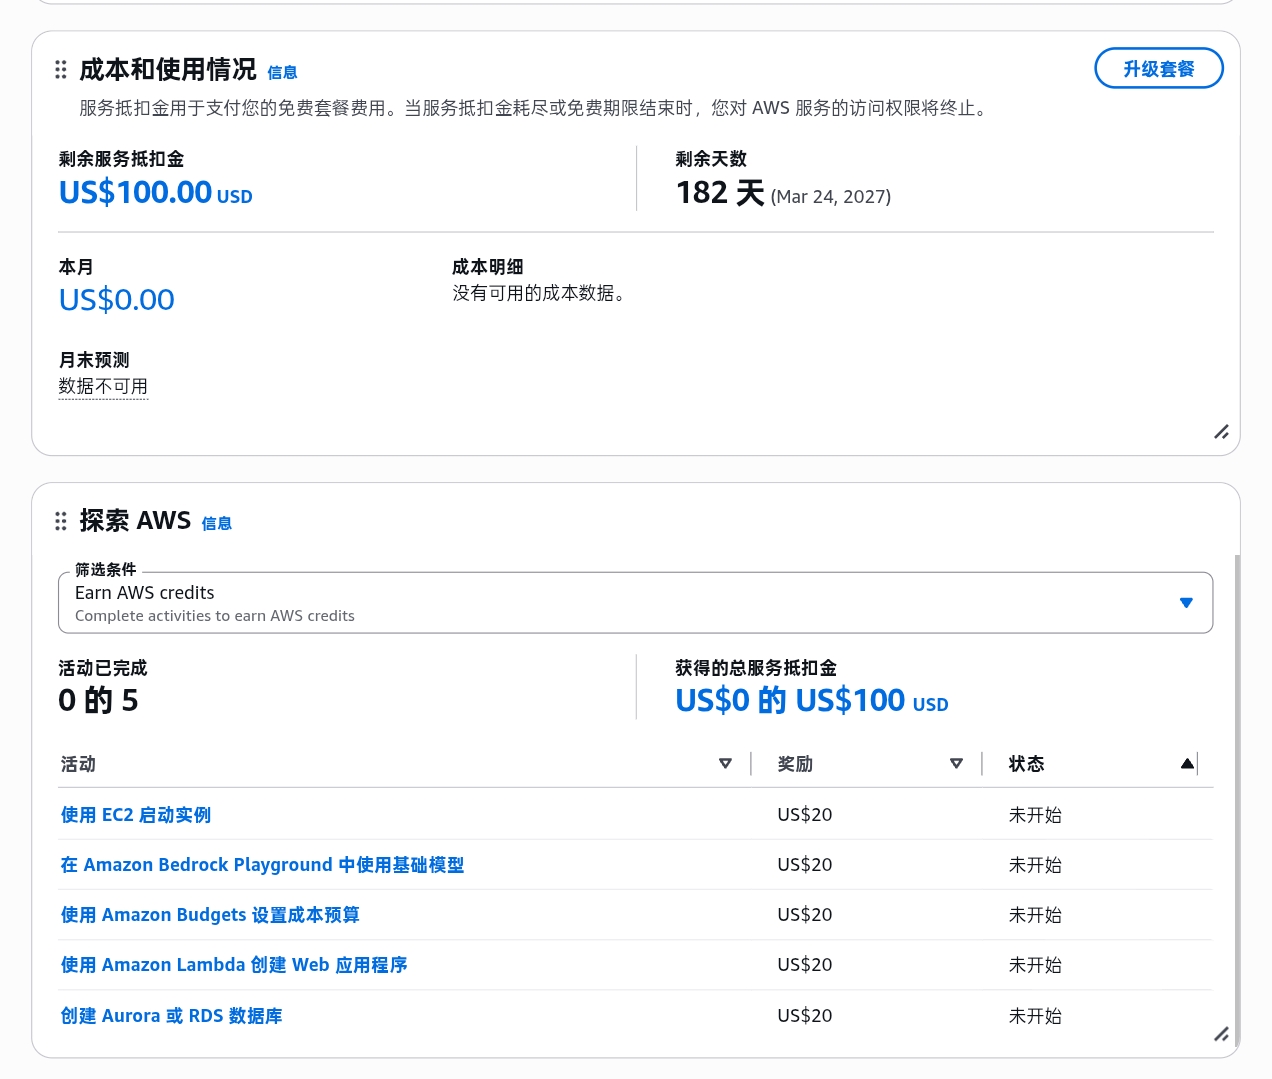Click the 奖励 column header
The image size is (1272, 1079).
795,764
